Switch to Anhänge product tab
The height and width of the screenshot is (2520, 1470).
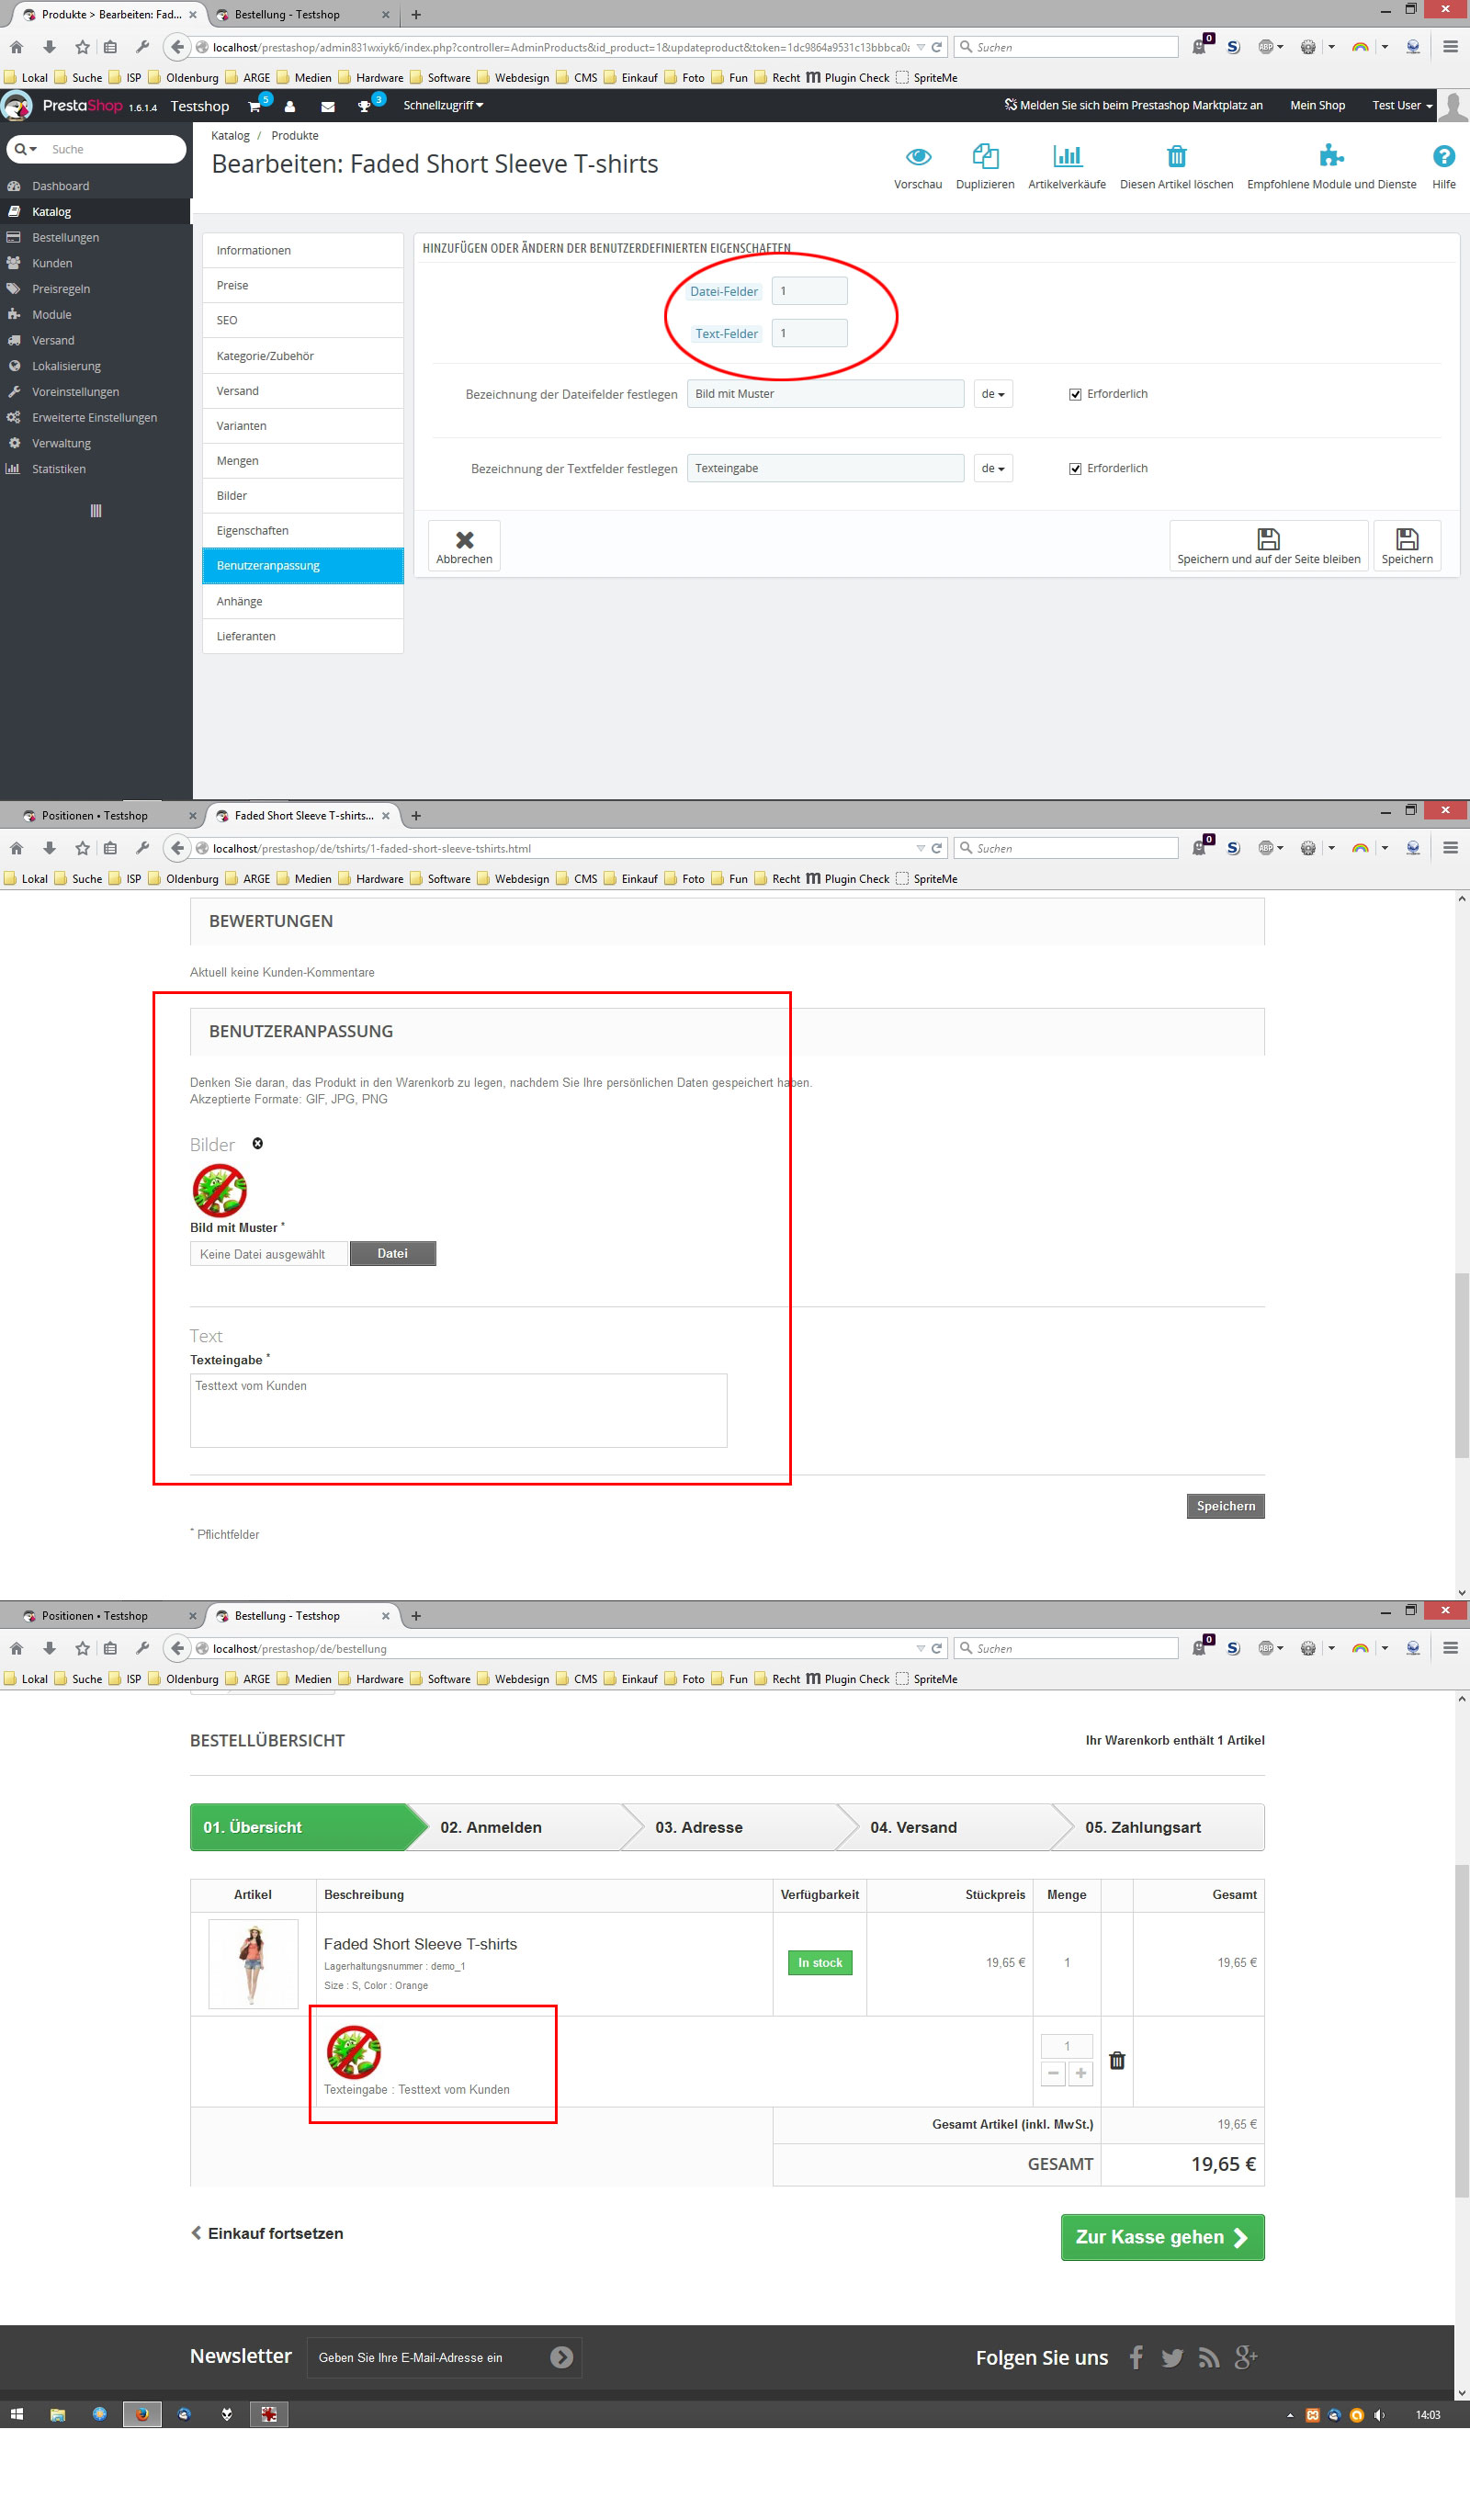(303, 601)
